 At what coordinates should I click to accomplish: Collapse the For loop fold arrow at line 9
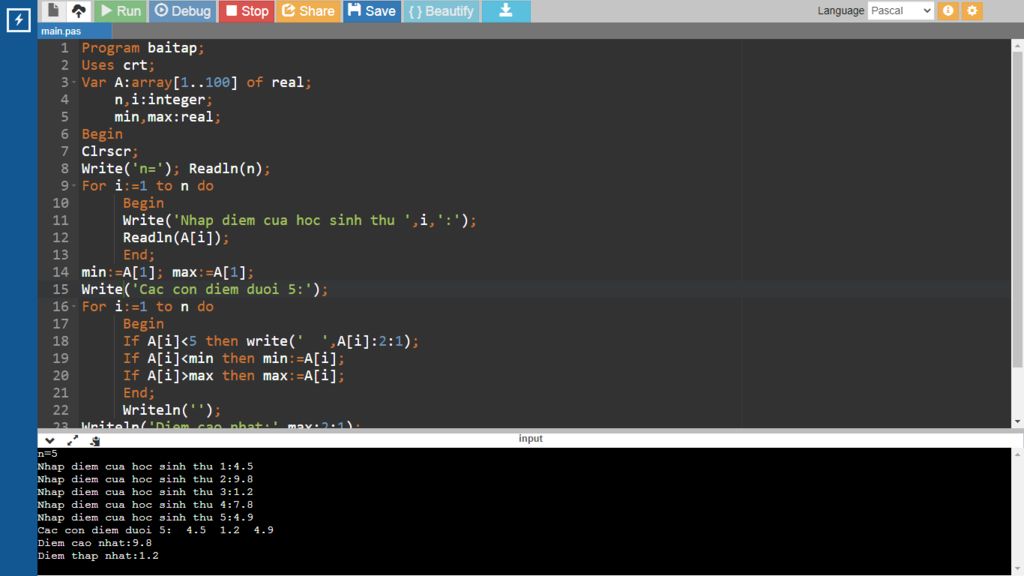pos(74,185)
